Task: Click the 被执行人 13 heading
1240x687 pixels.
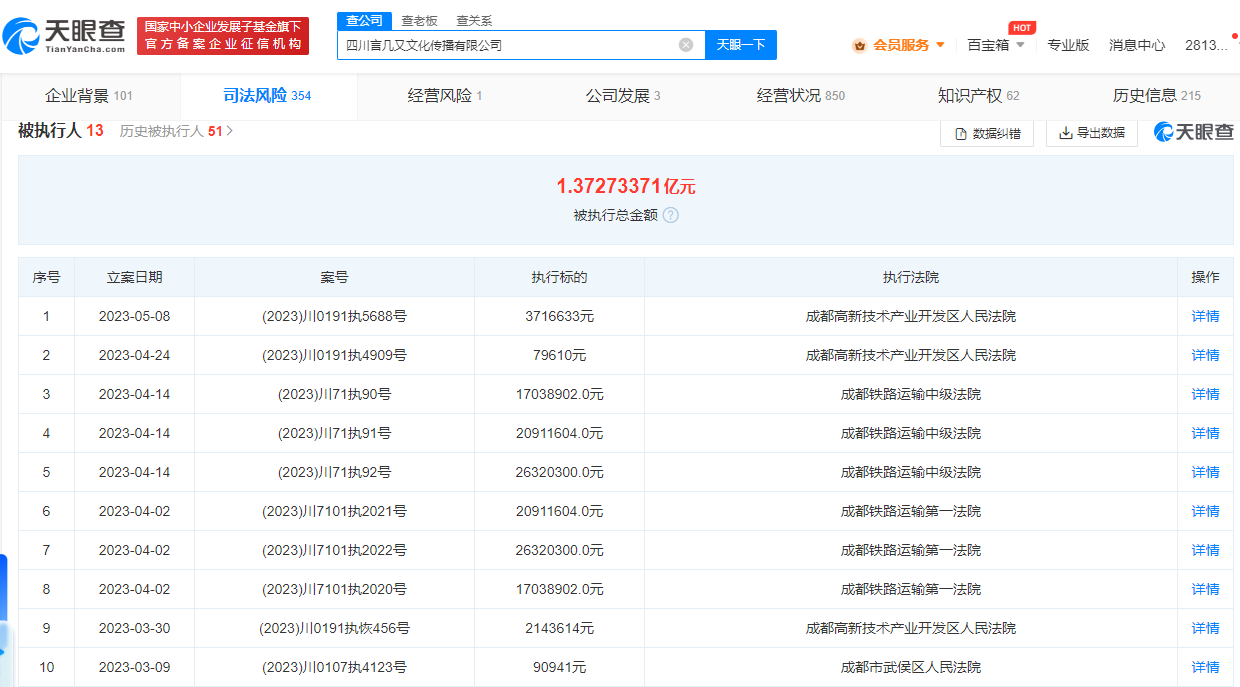Action: [x=61, y=131]
